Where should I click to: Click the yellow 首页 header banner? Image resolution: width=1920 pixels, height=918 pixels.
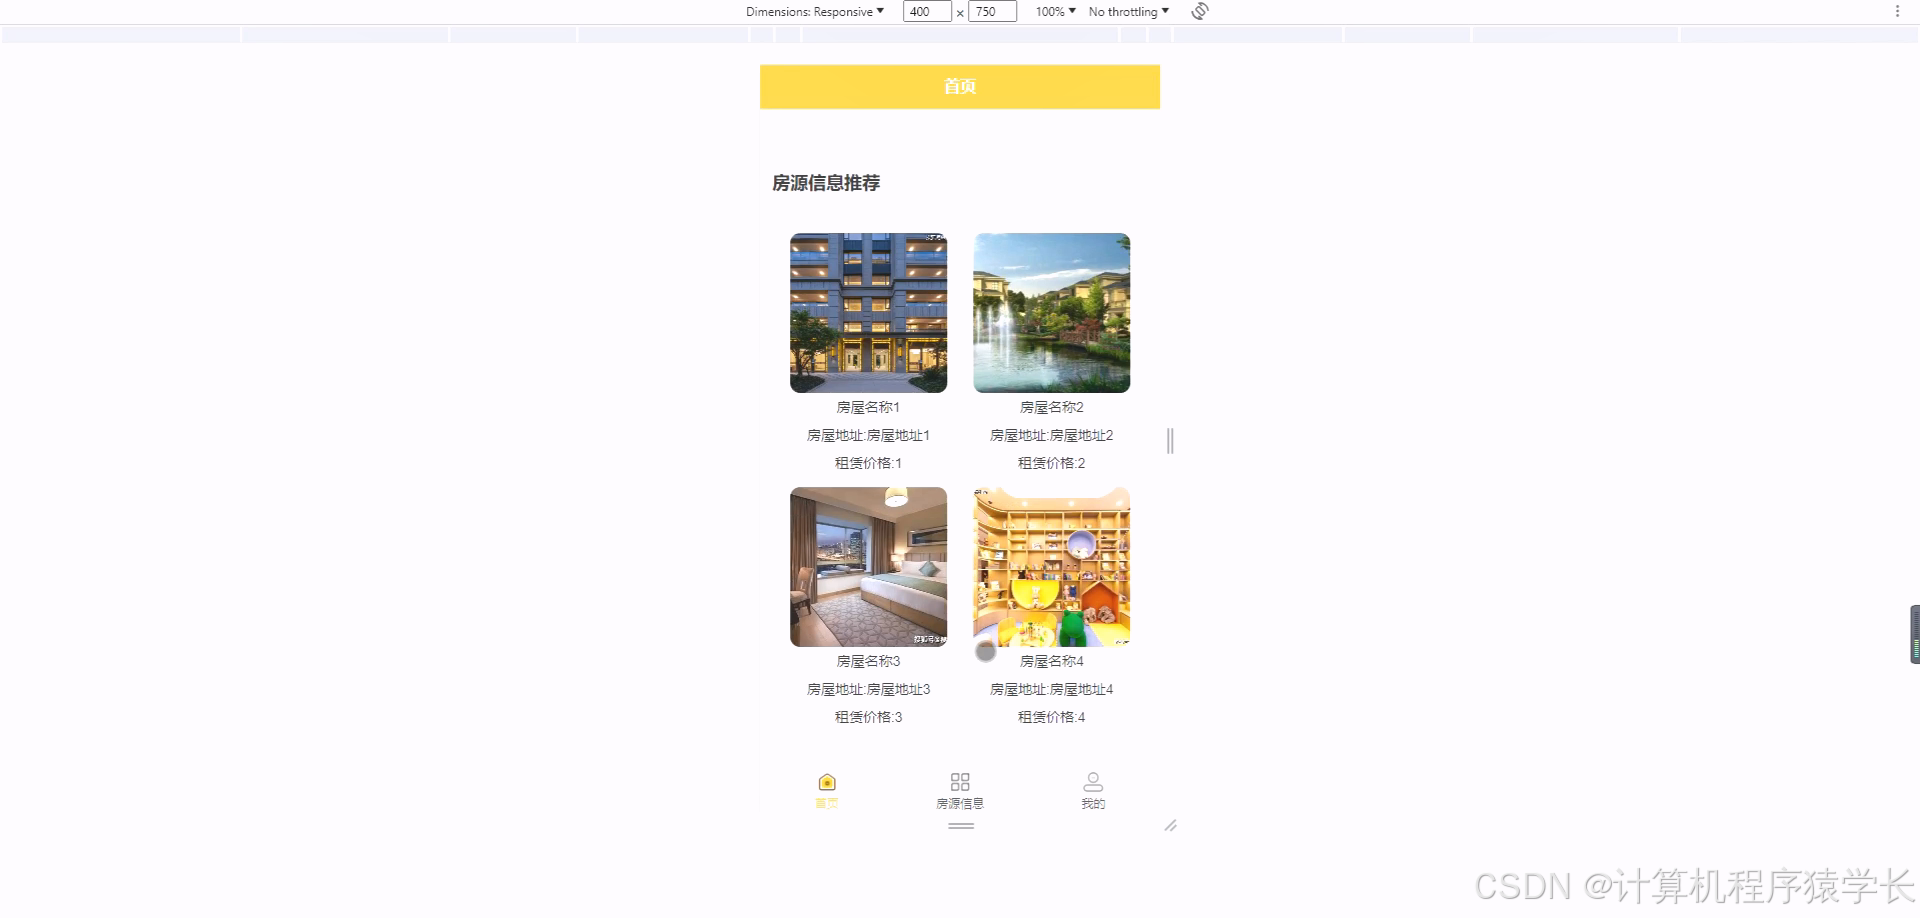coord(960,87)
